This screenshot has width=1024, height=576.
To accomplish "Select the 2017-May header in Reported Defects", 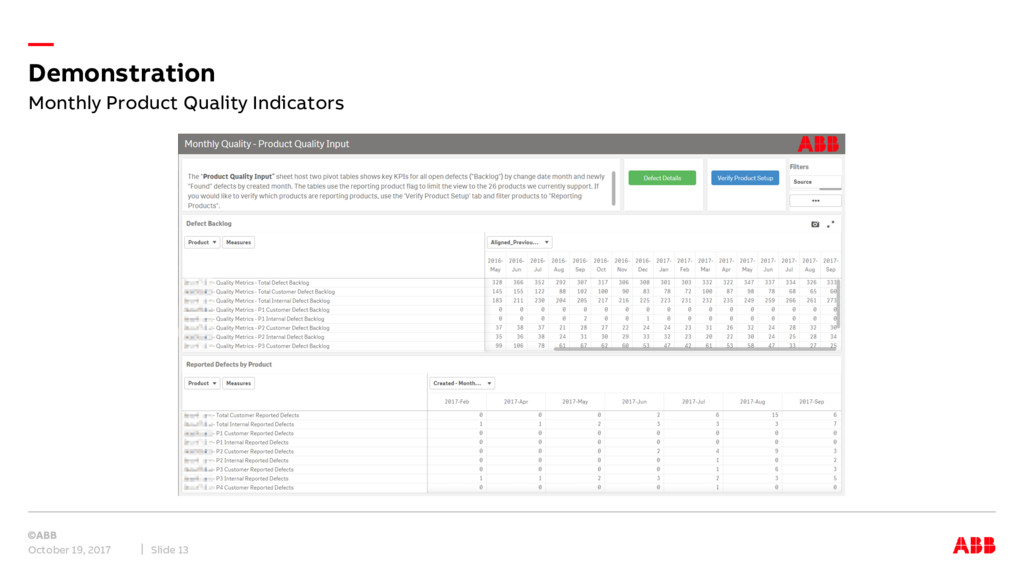I will 575,402.
